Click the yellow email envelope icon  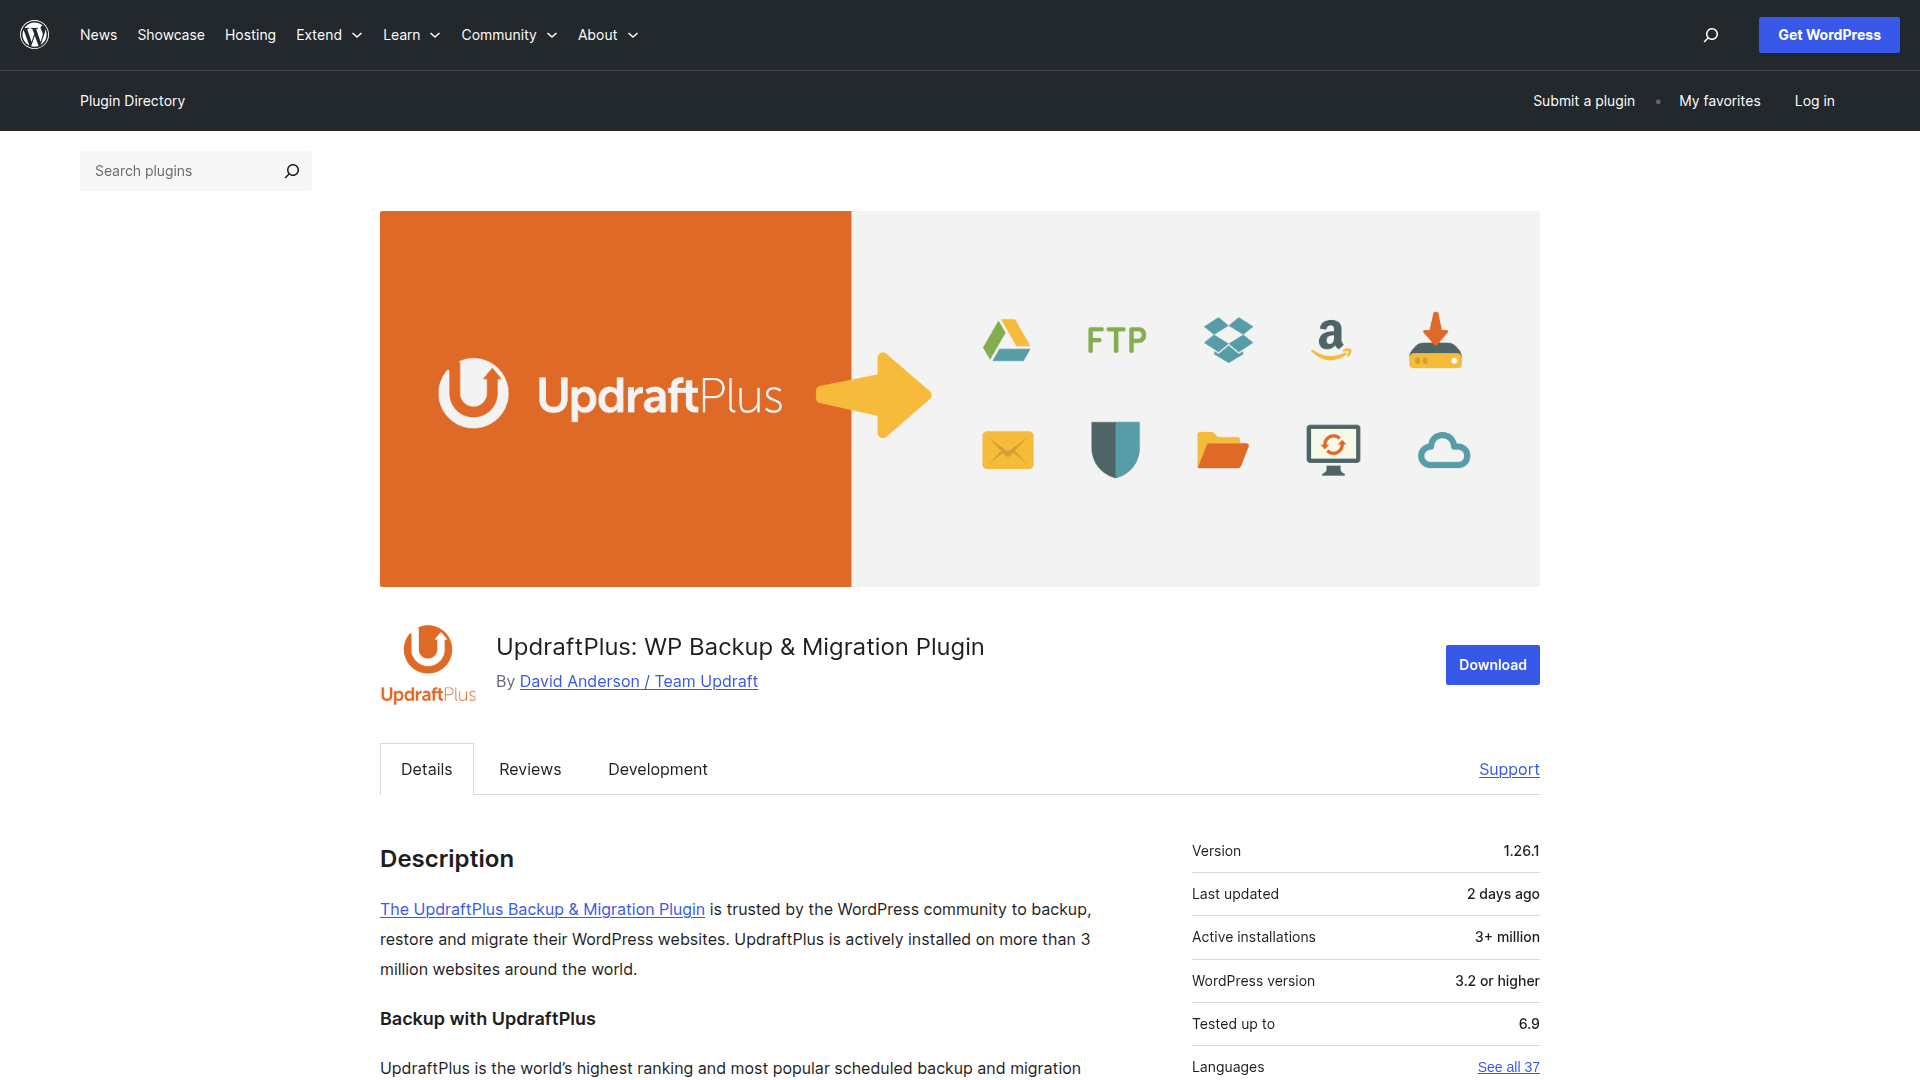(x=1008, y=450)
